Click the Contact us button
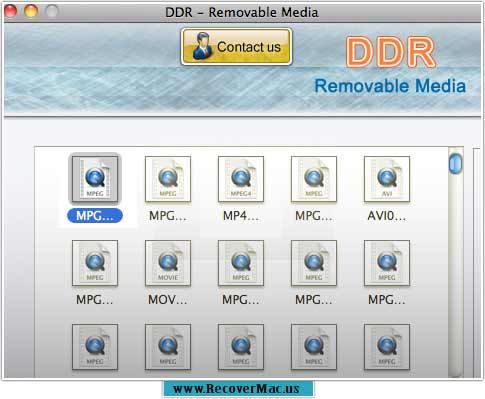 (x=236, y=47)
